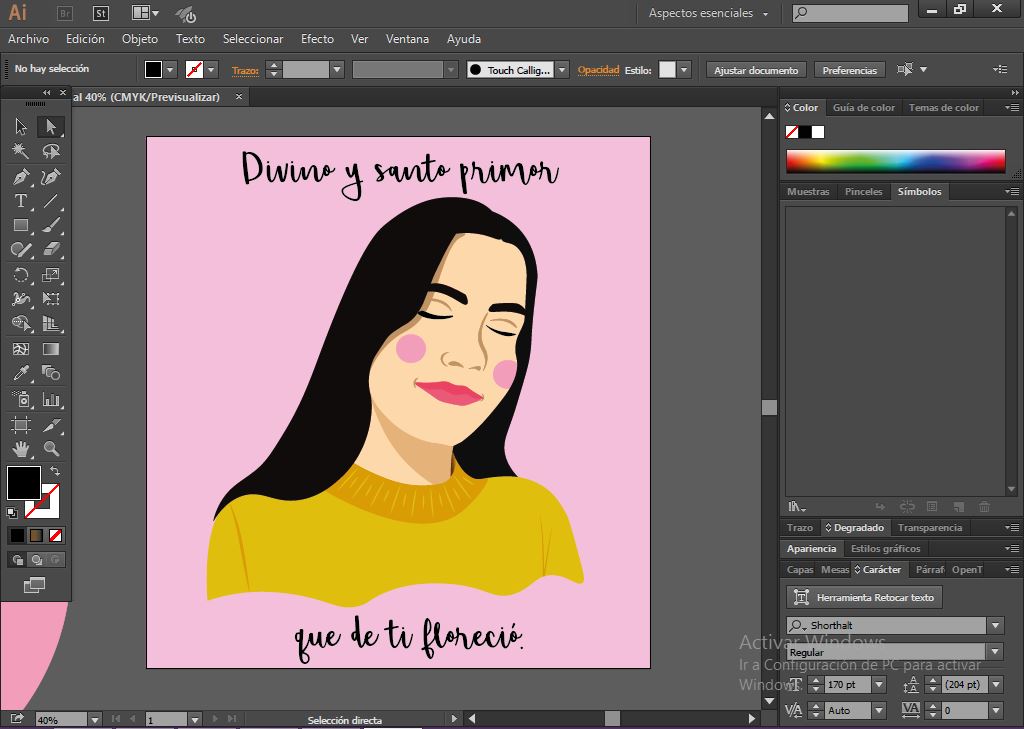Screen dimensions: 1024x729
Task: Select the Zoom magnifier tool
Action: [51, 449]
